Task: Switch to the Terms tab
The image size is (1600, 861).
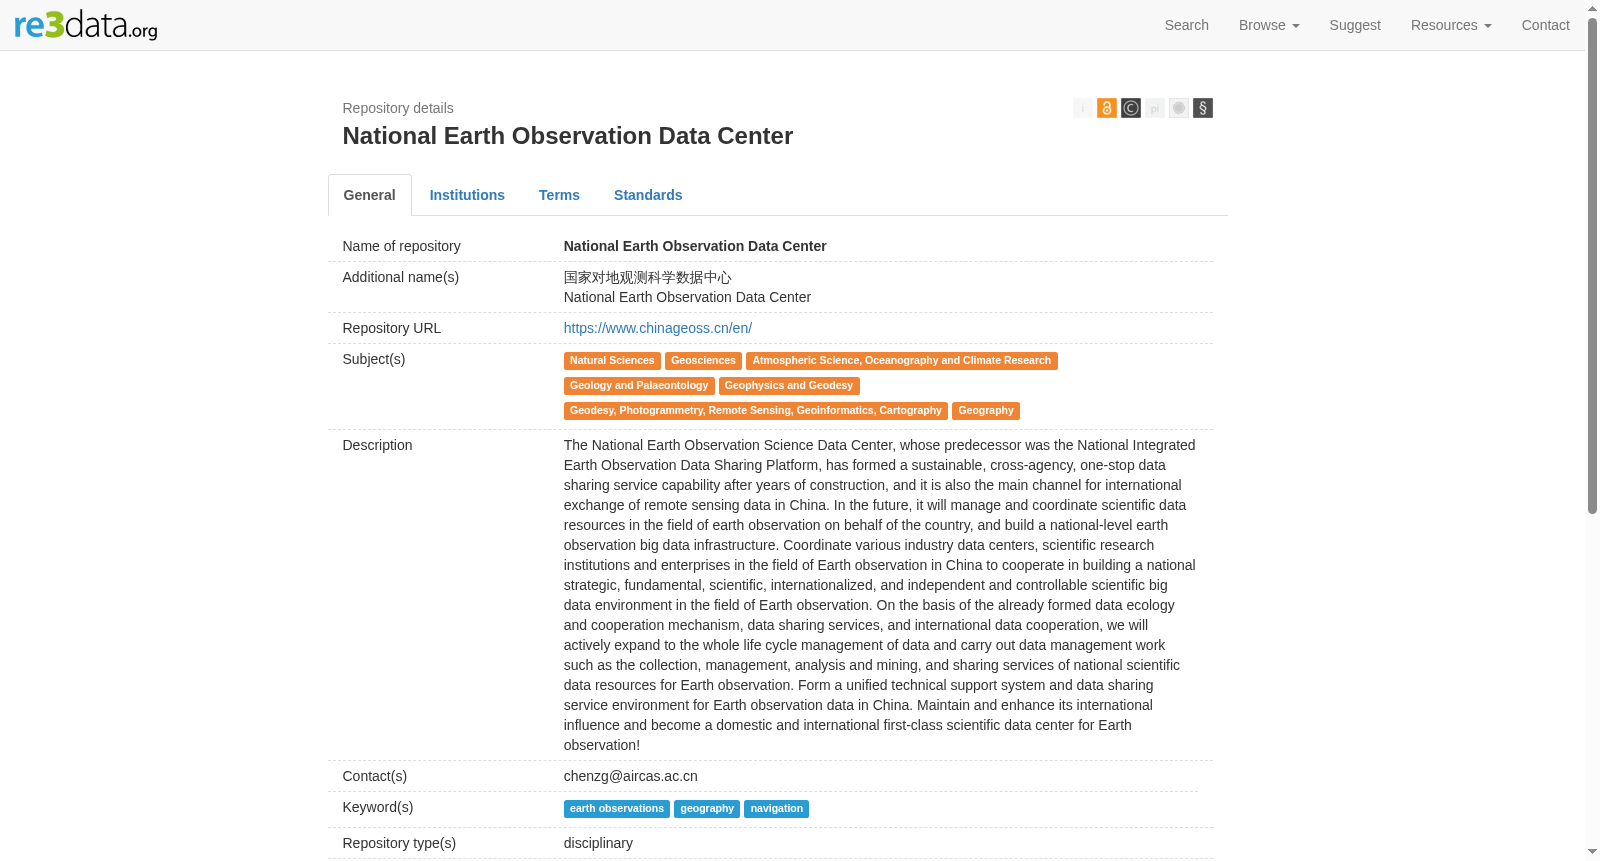Action: point(559,195)
